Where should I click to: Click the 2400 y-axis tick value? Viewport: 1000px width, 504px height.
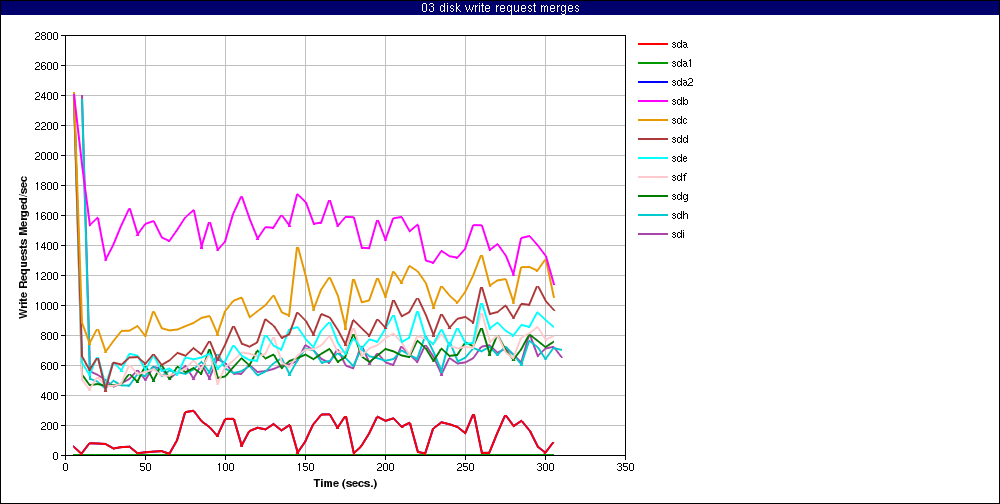pos(48,96)
